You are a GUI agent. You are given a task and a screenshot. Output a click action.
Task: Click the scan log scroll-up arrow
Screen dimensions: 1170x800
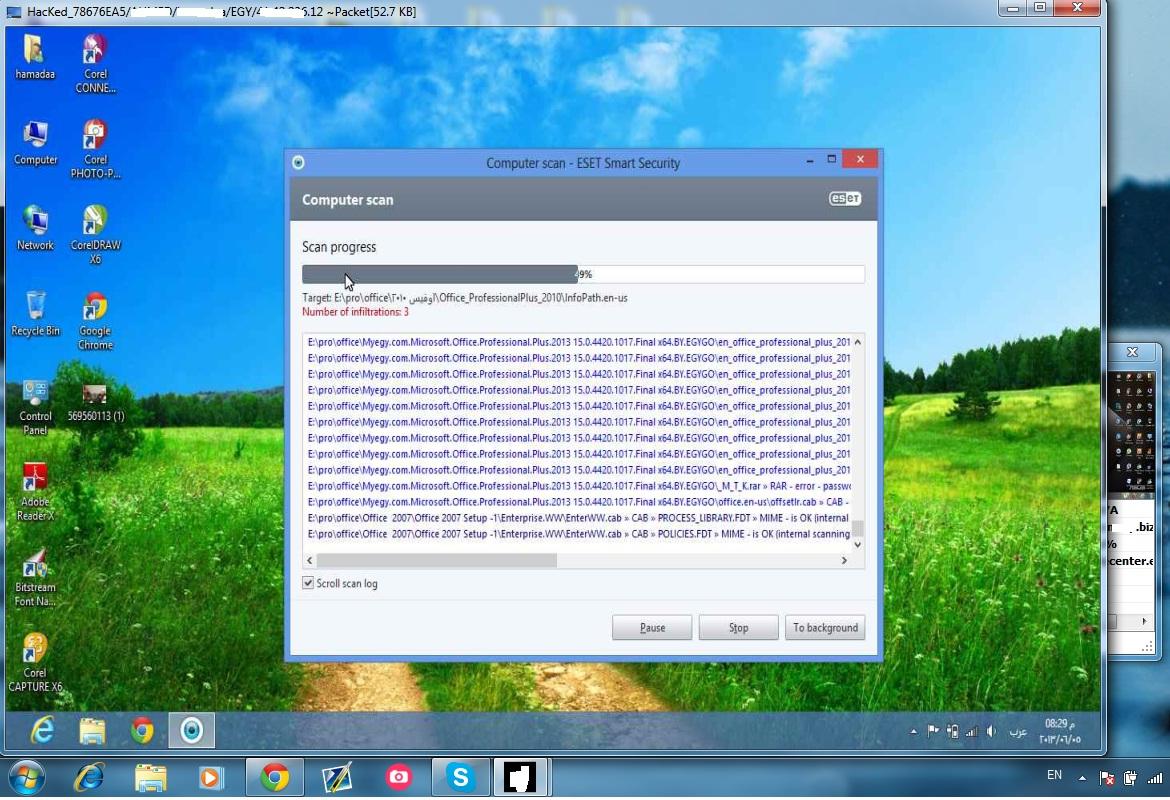click(857, 342)
